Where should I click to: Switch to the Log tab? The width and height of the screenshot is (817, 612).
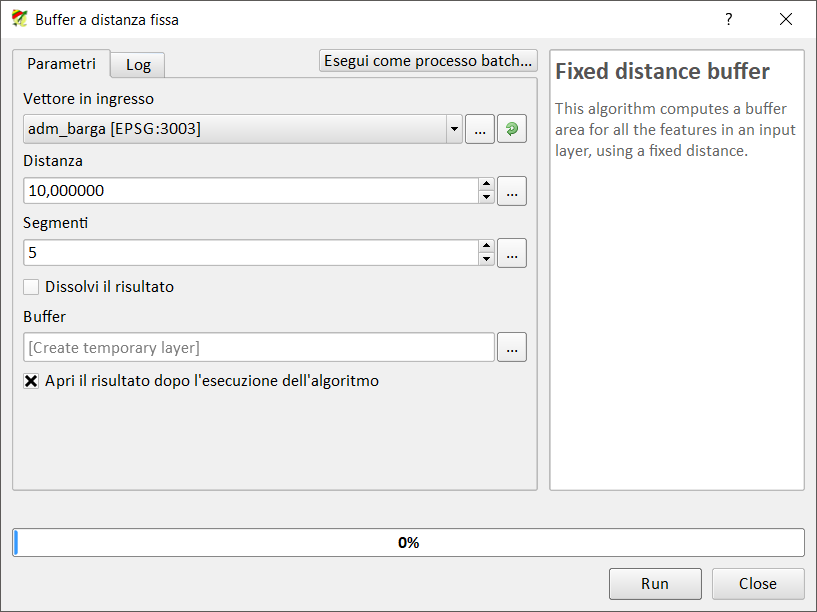coord(138,65)
